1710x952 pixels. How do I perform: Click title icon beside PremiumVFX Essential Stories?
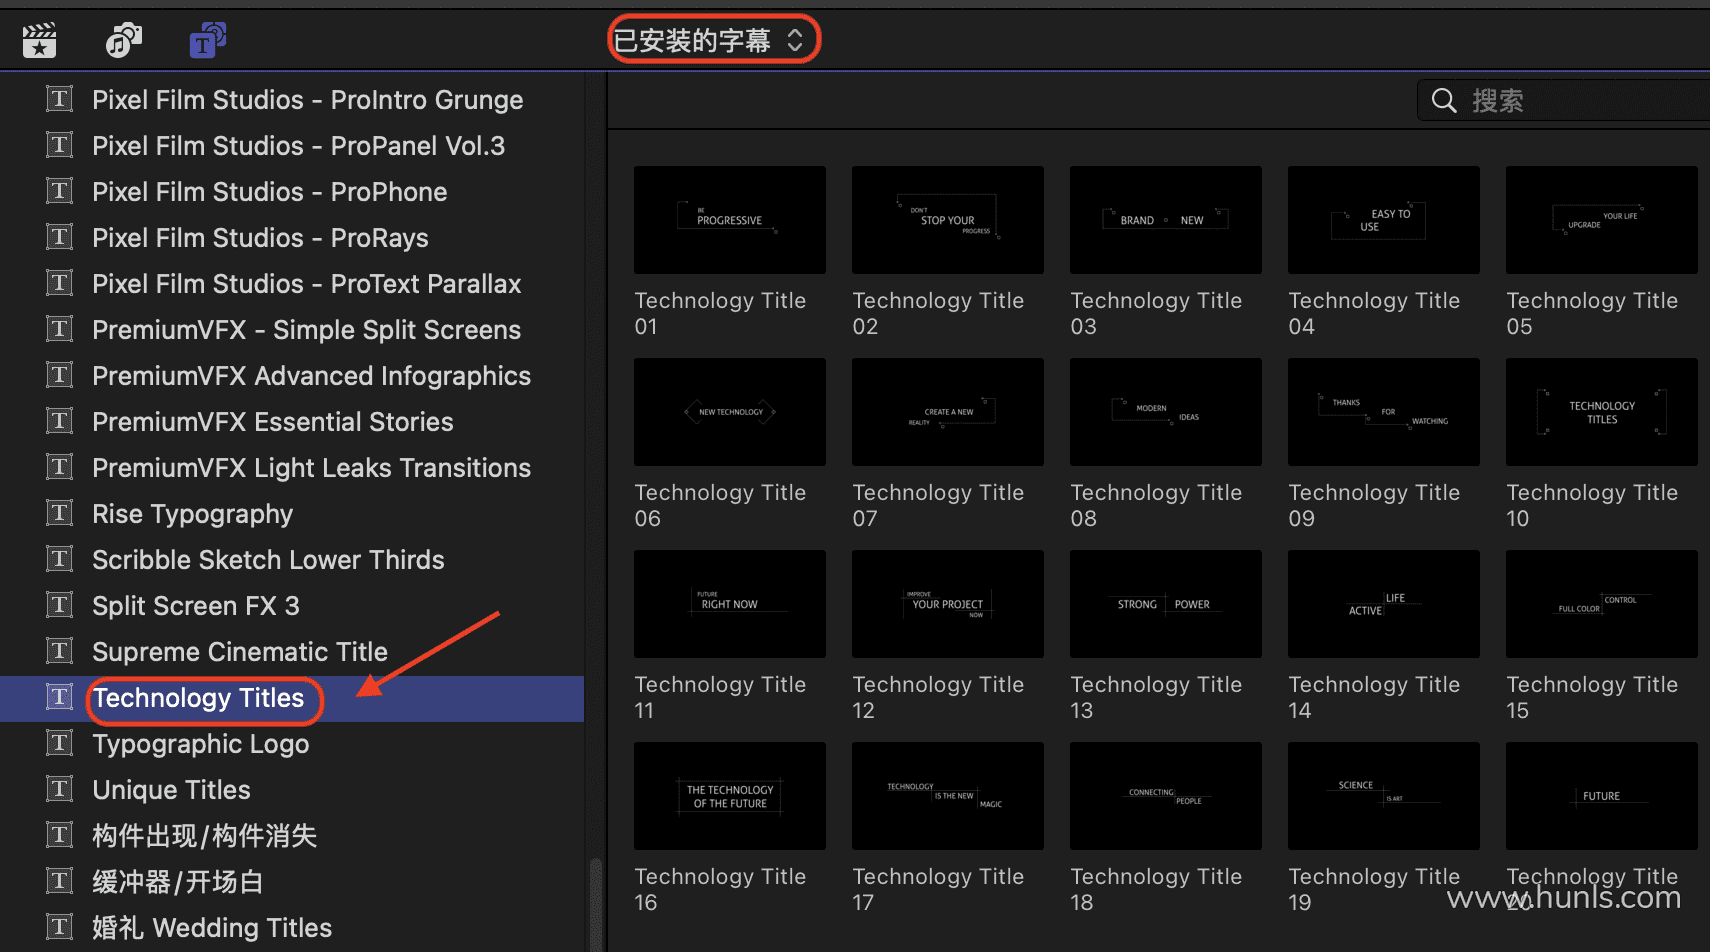click(x=60, y=421)
